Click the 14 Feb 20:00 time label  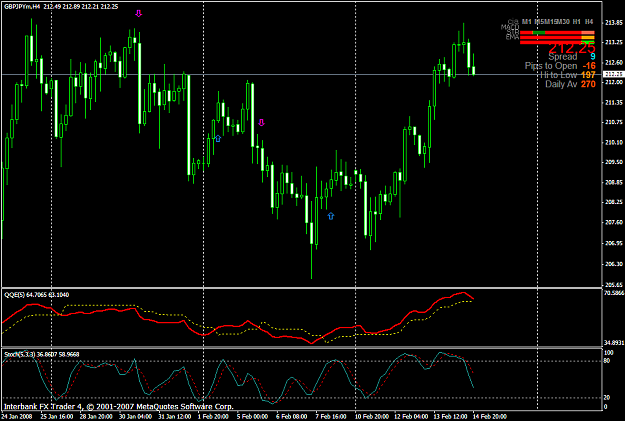(x=490, y=416)
